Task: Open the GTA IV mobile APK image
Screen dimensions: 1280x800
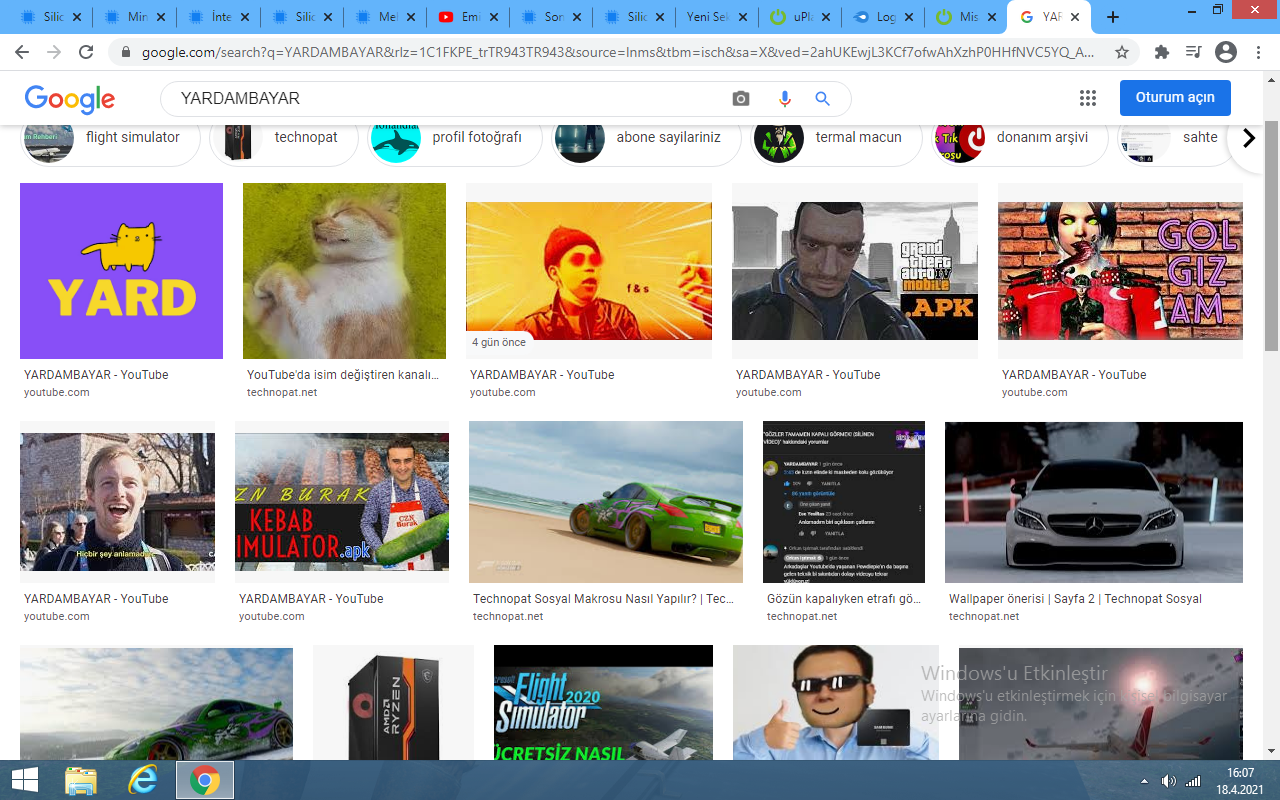Action: pyautogui.click(x=855, y=271)
